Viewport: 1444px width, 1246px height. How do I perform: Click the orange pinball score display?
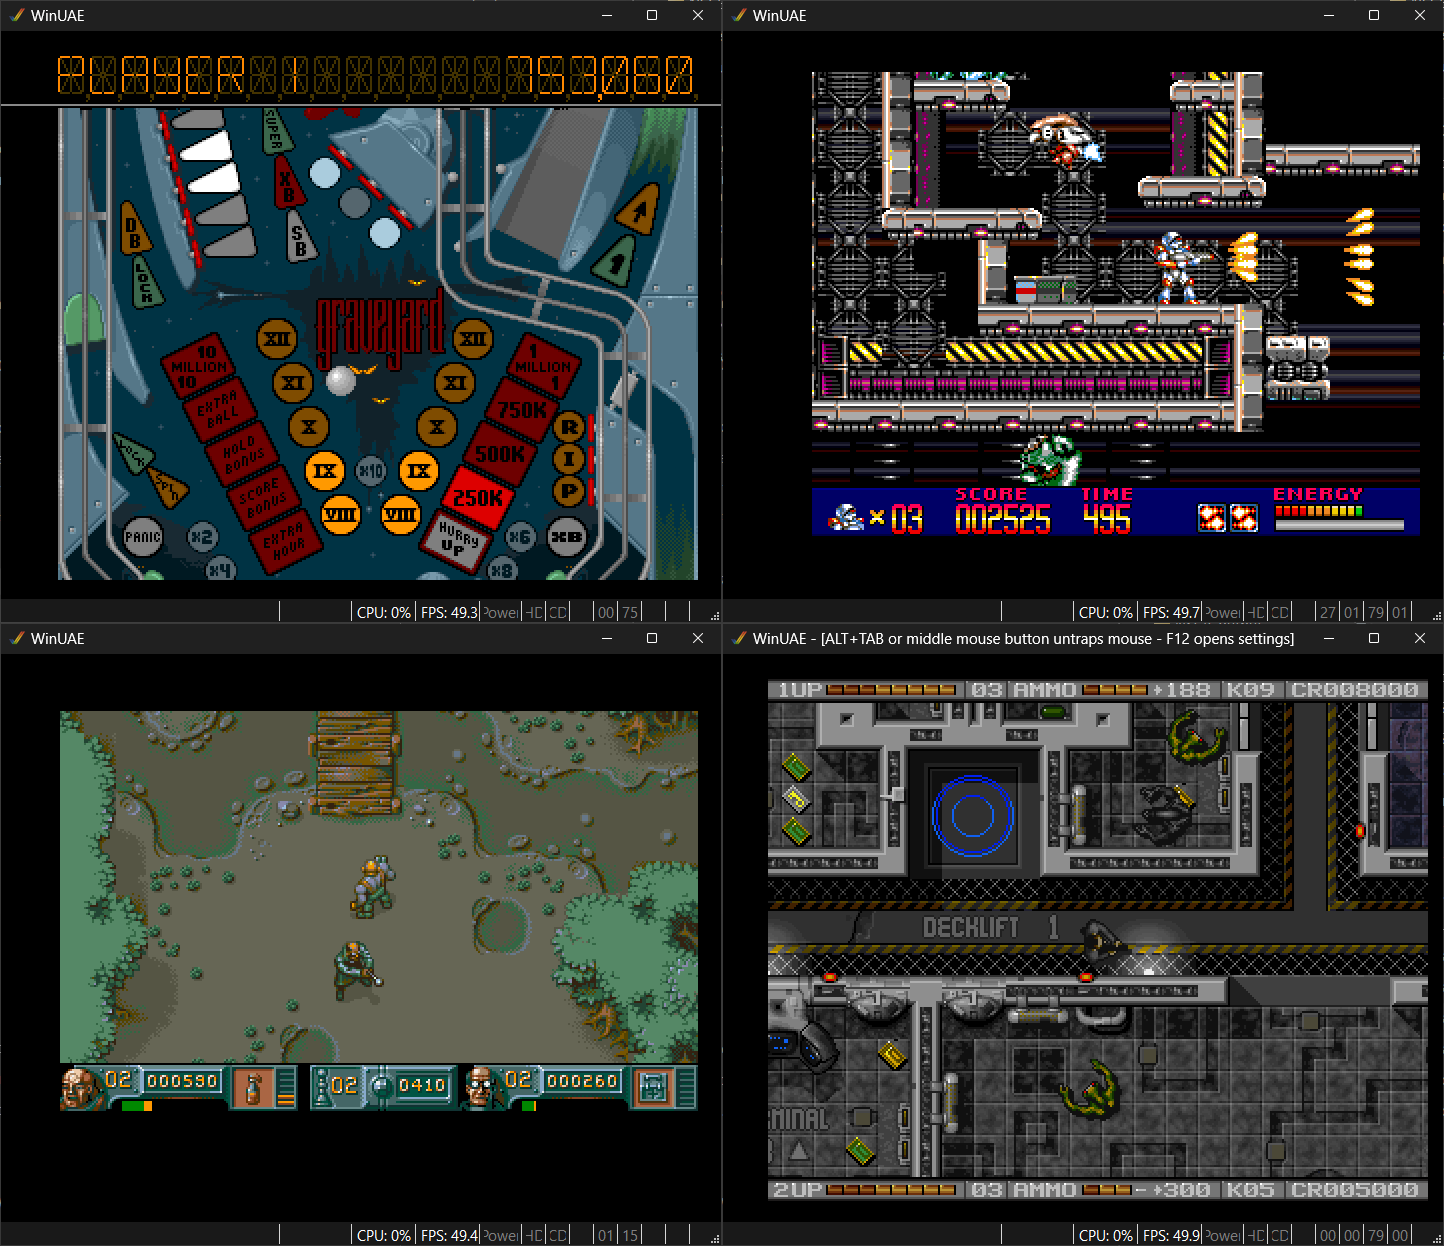[375, 76]
